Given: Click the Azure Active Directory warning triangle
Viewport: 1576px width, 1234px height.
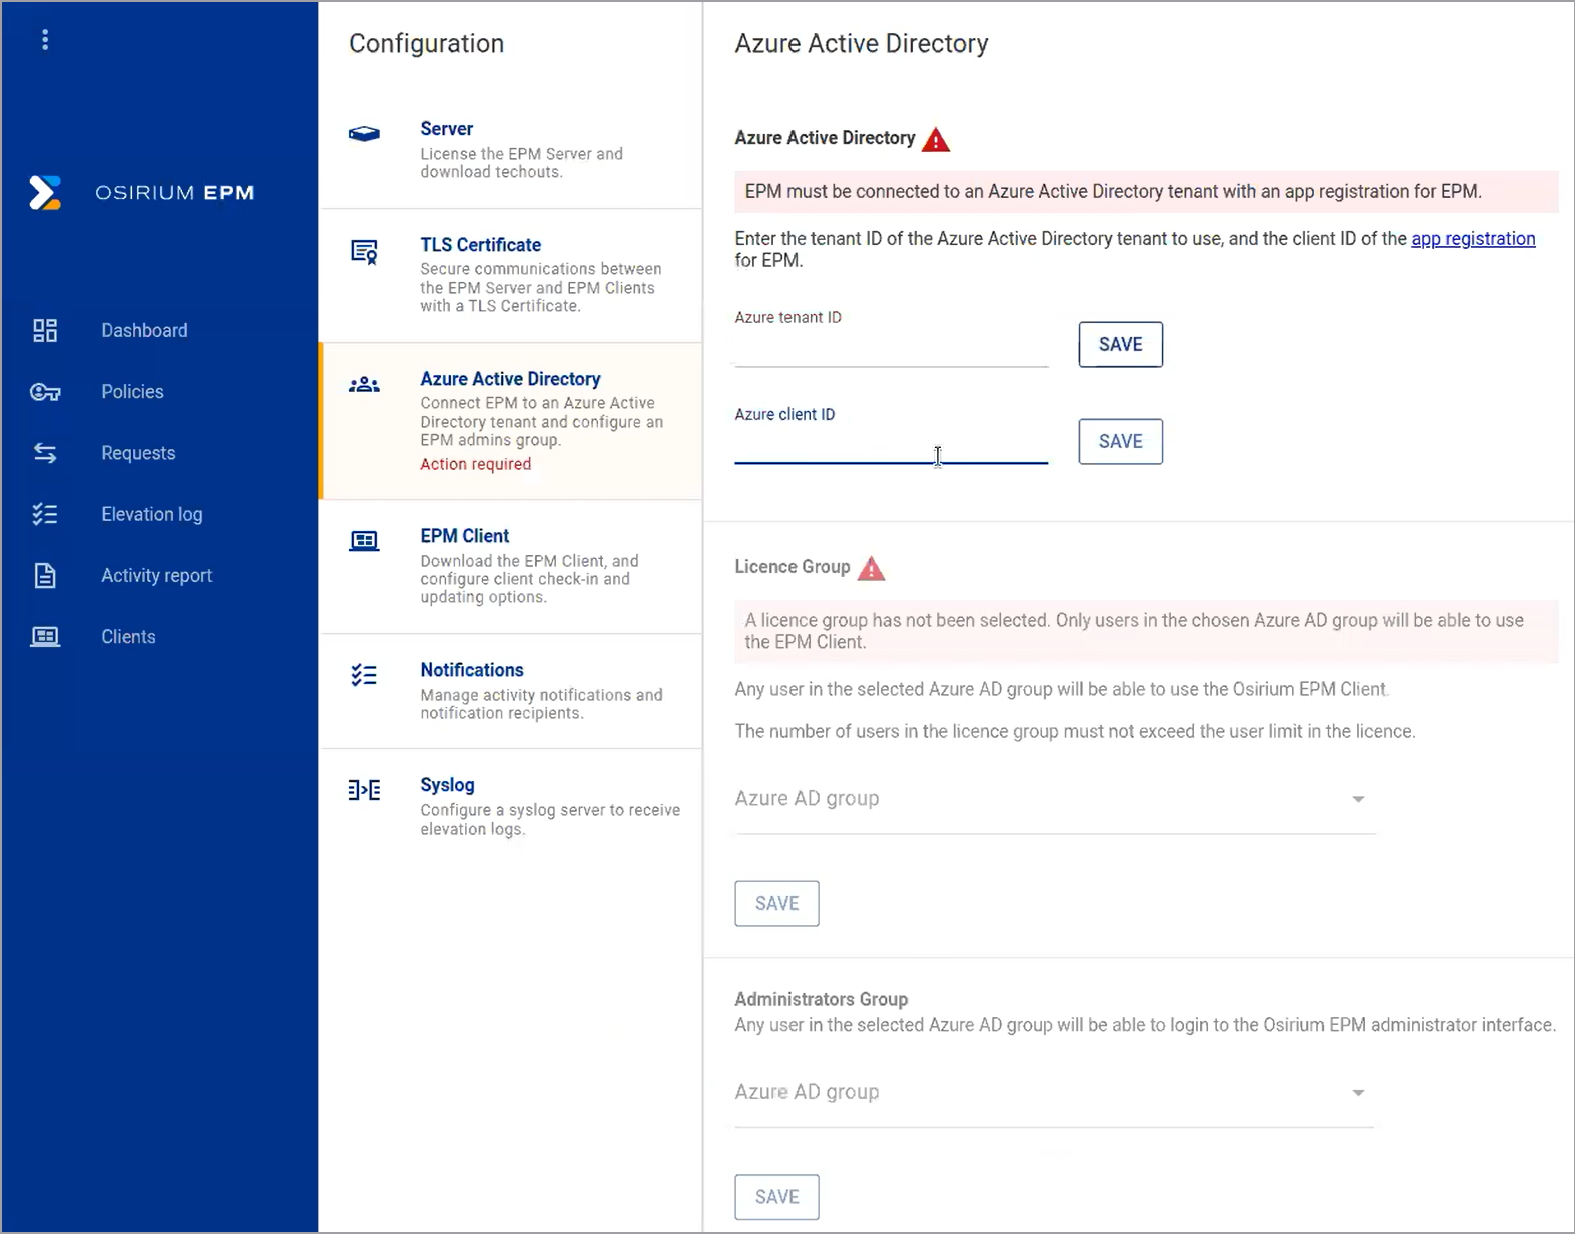Looking at the screenshot, I should tap(936, 139).
